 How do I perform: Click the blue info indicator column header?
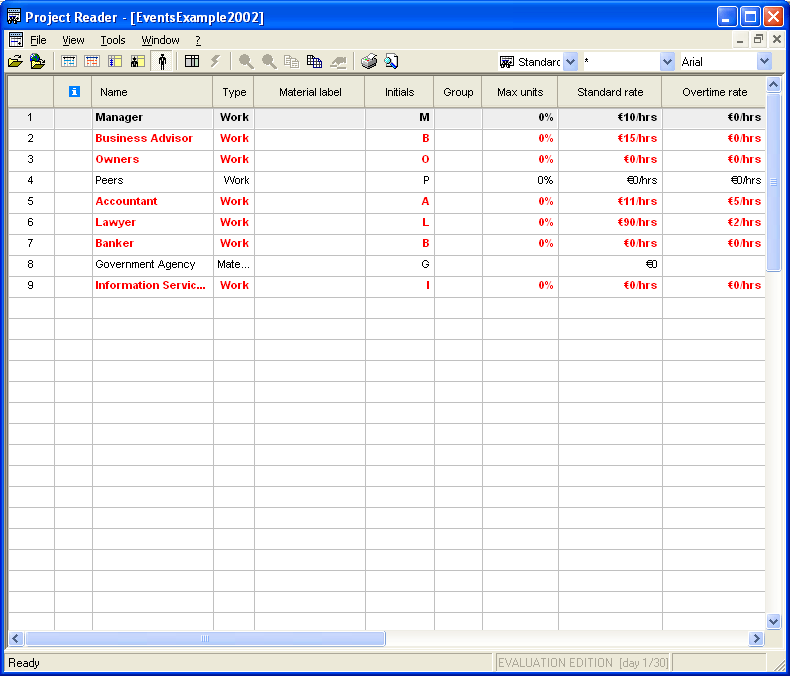point(74,91)
